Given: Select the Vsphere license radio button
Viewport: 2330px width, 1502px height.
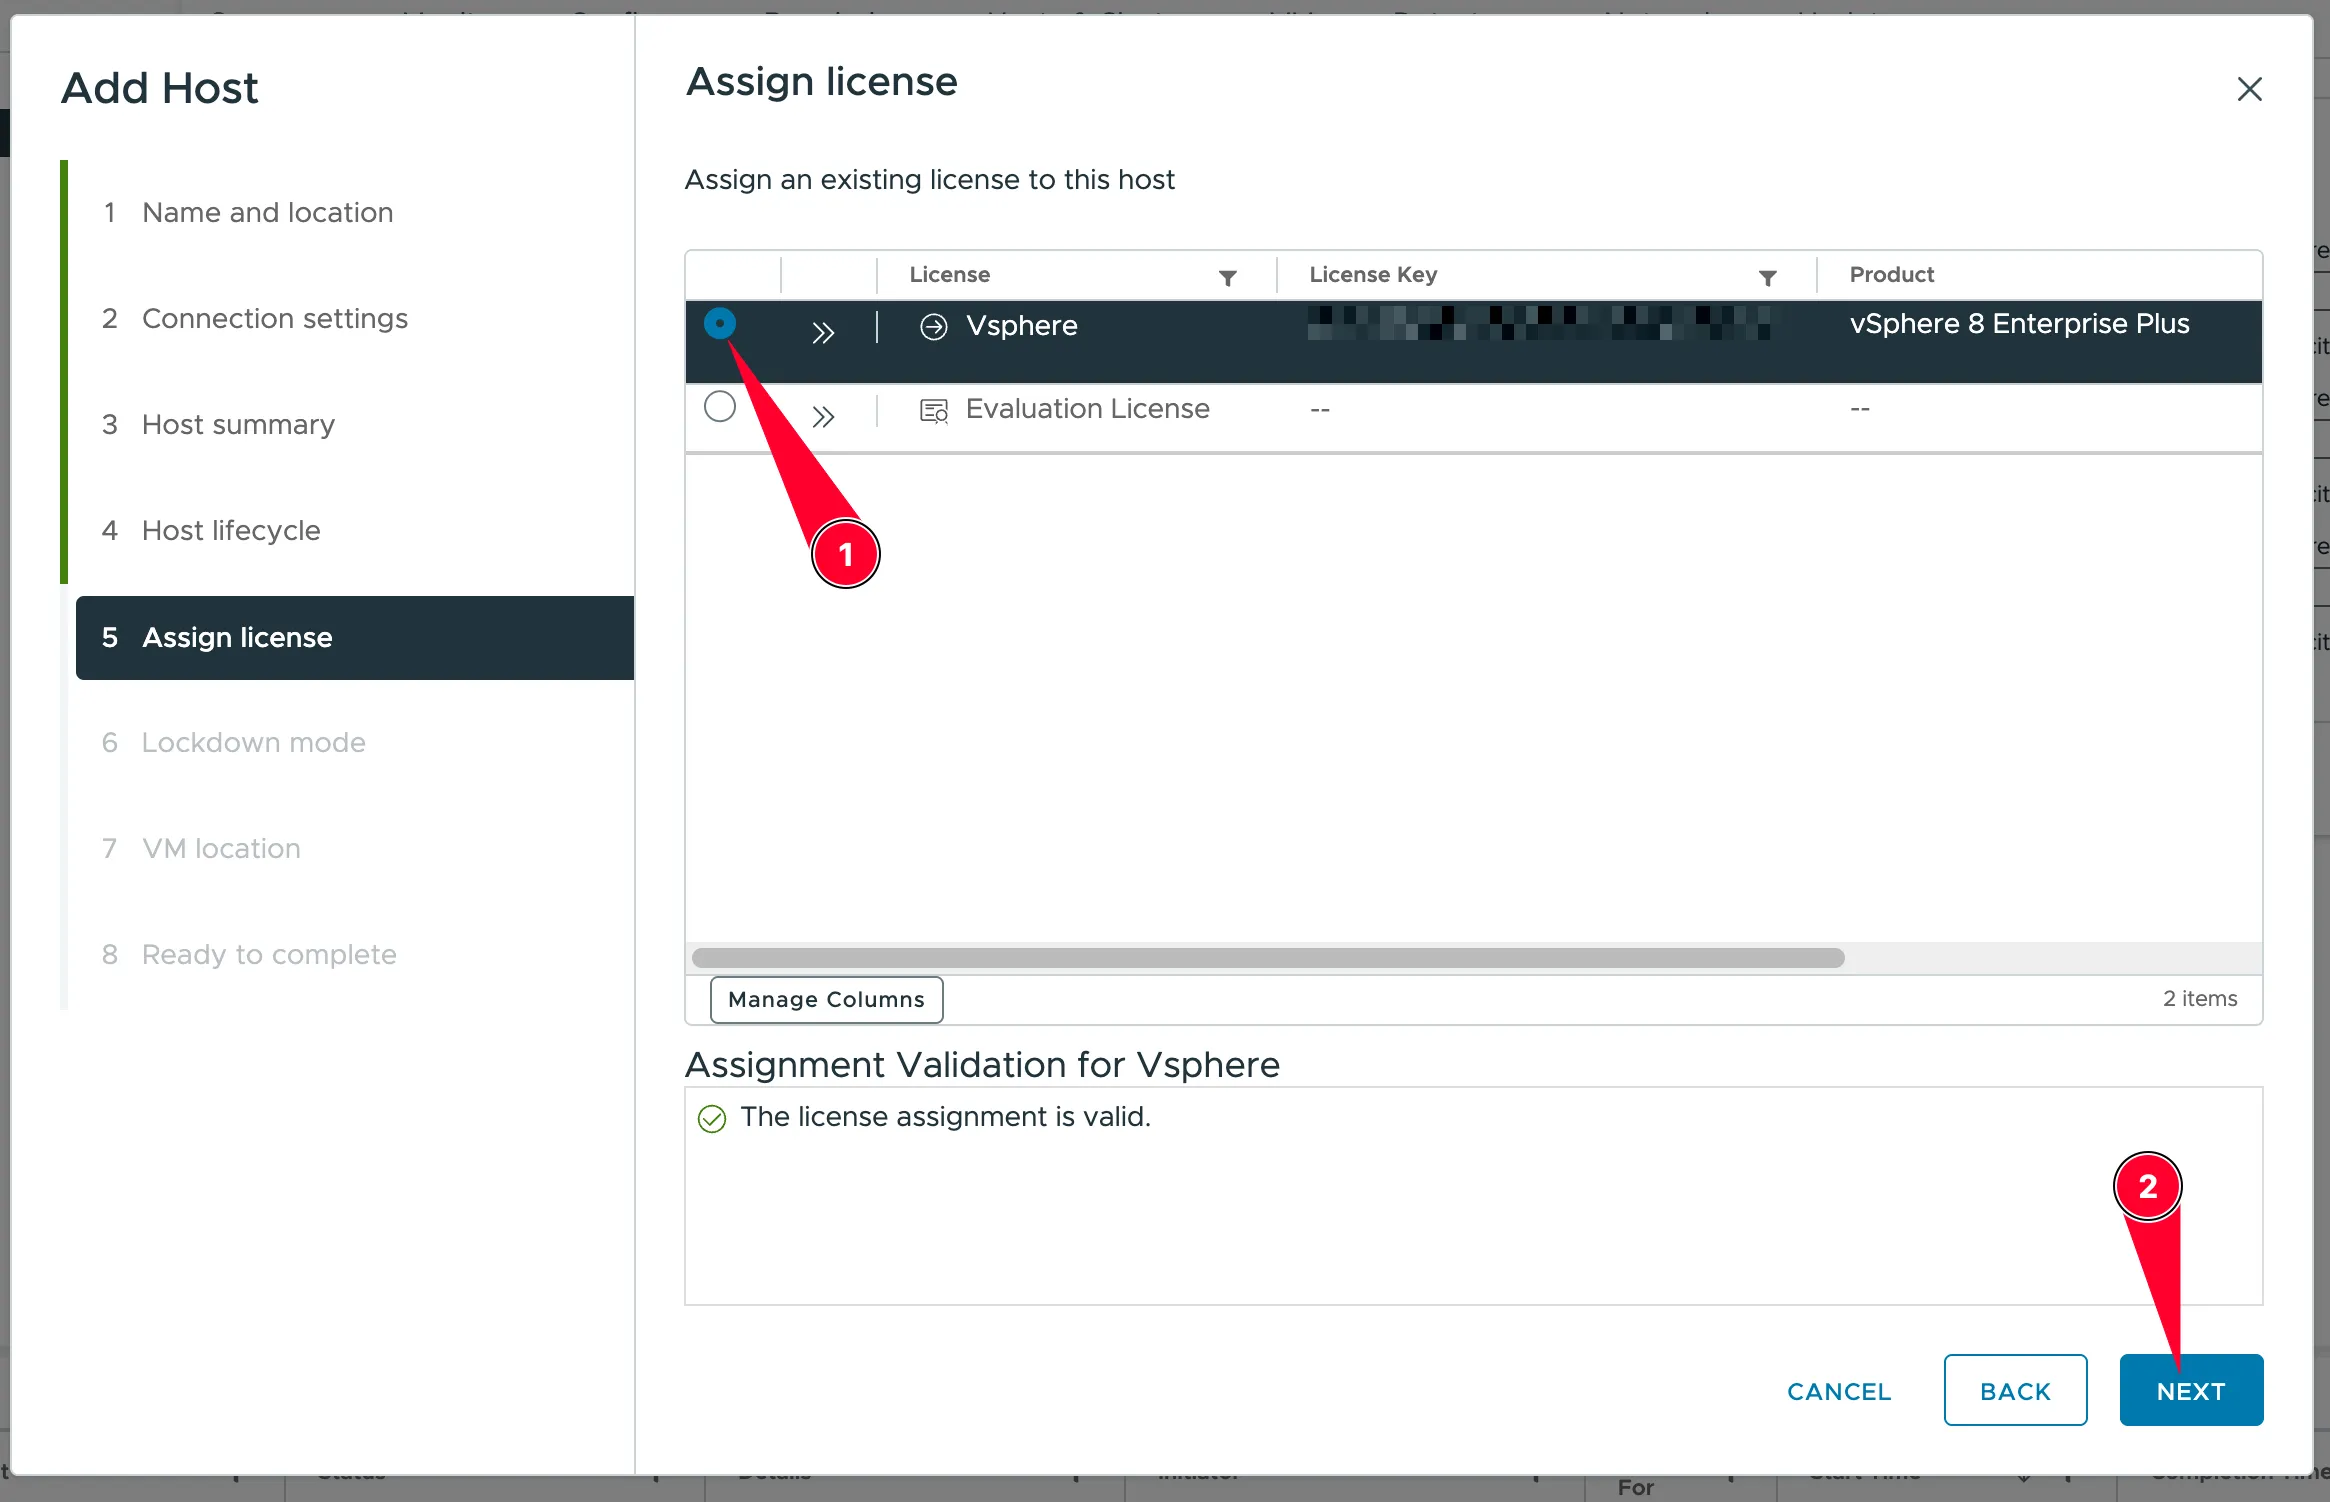Looking at the screenshot, I should [x=720, y=324].
